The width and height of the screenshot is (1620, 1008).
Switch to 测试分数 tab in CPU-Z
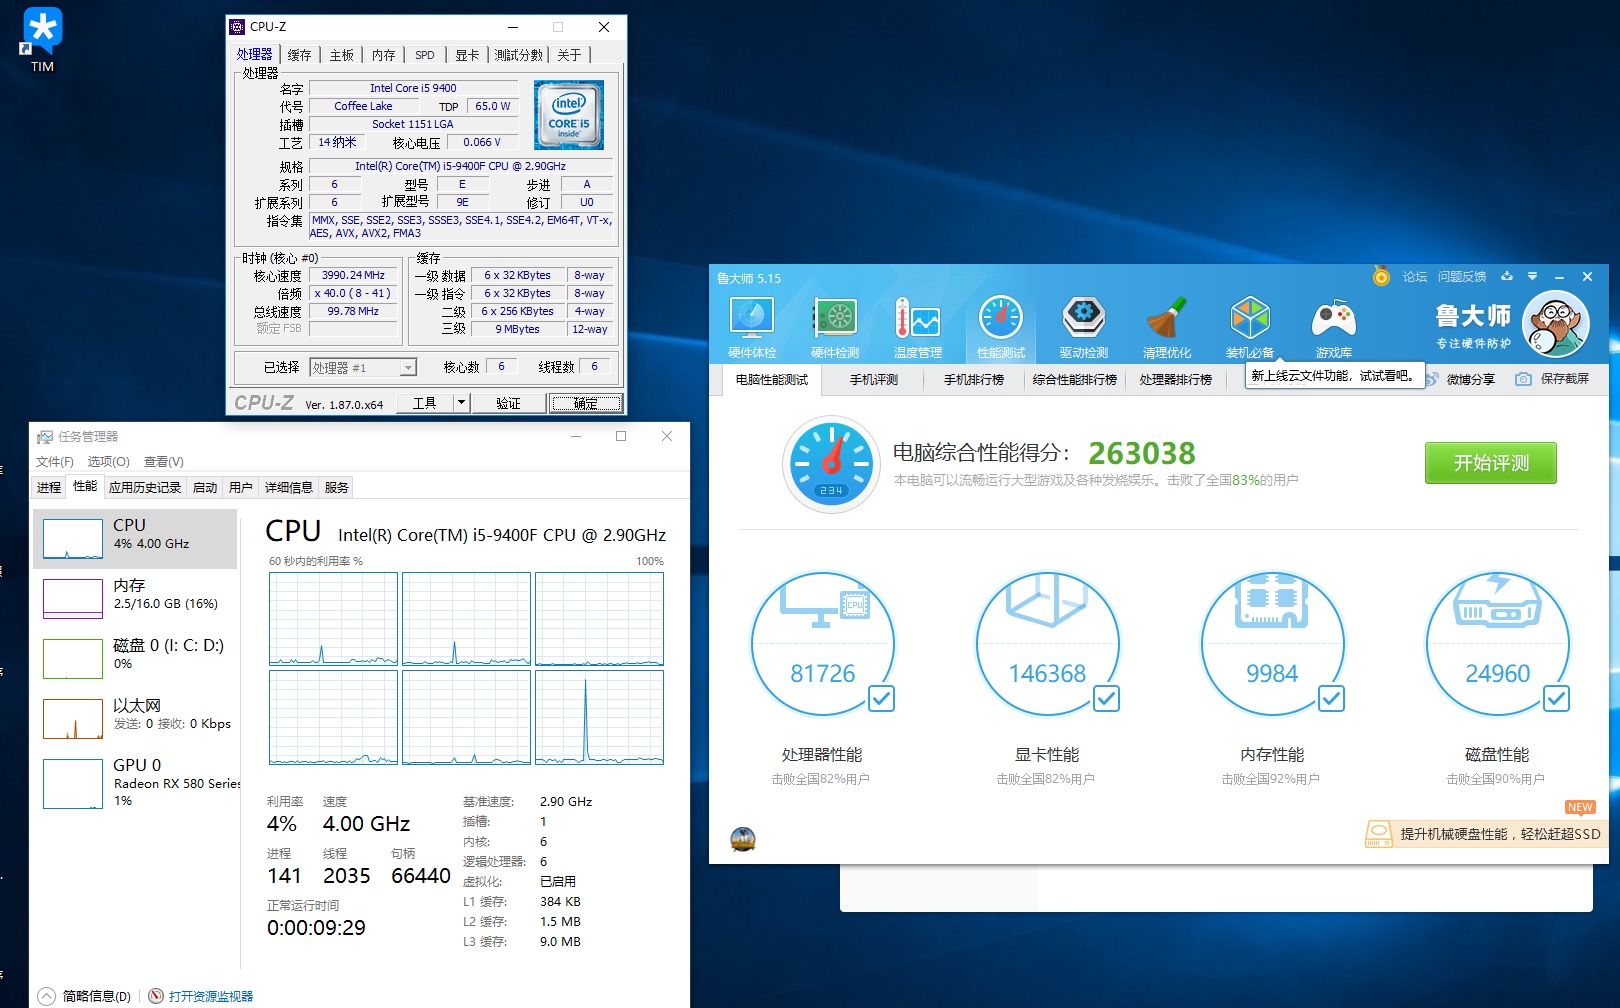click(519, 55)
